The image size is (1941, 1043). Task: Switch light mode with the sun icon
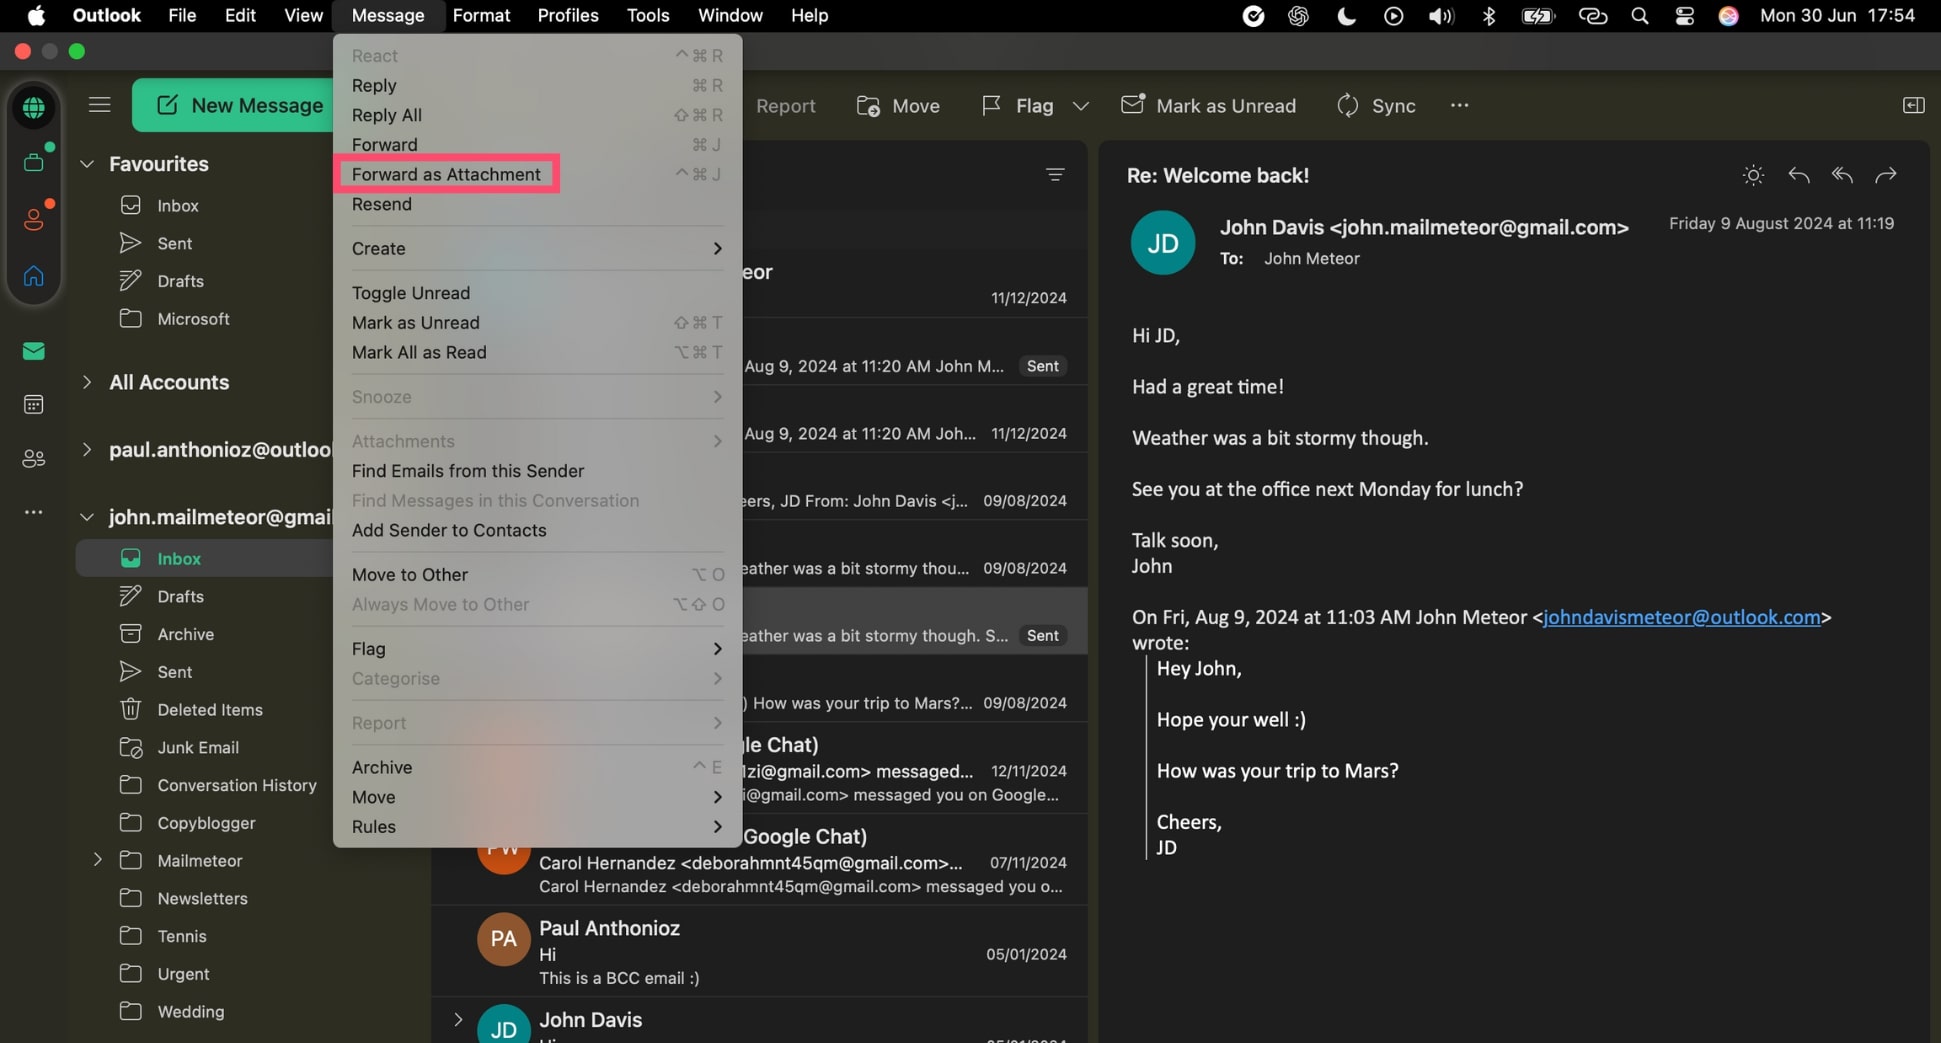pos(1753,175)
